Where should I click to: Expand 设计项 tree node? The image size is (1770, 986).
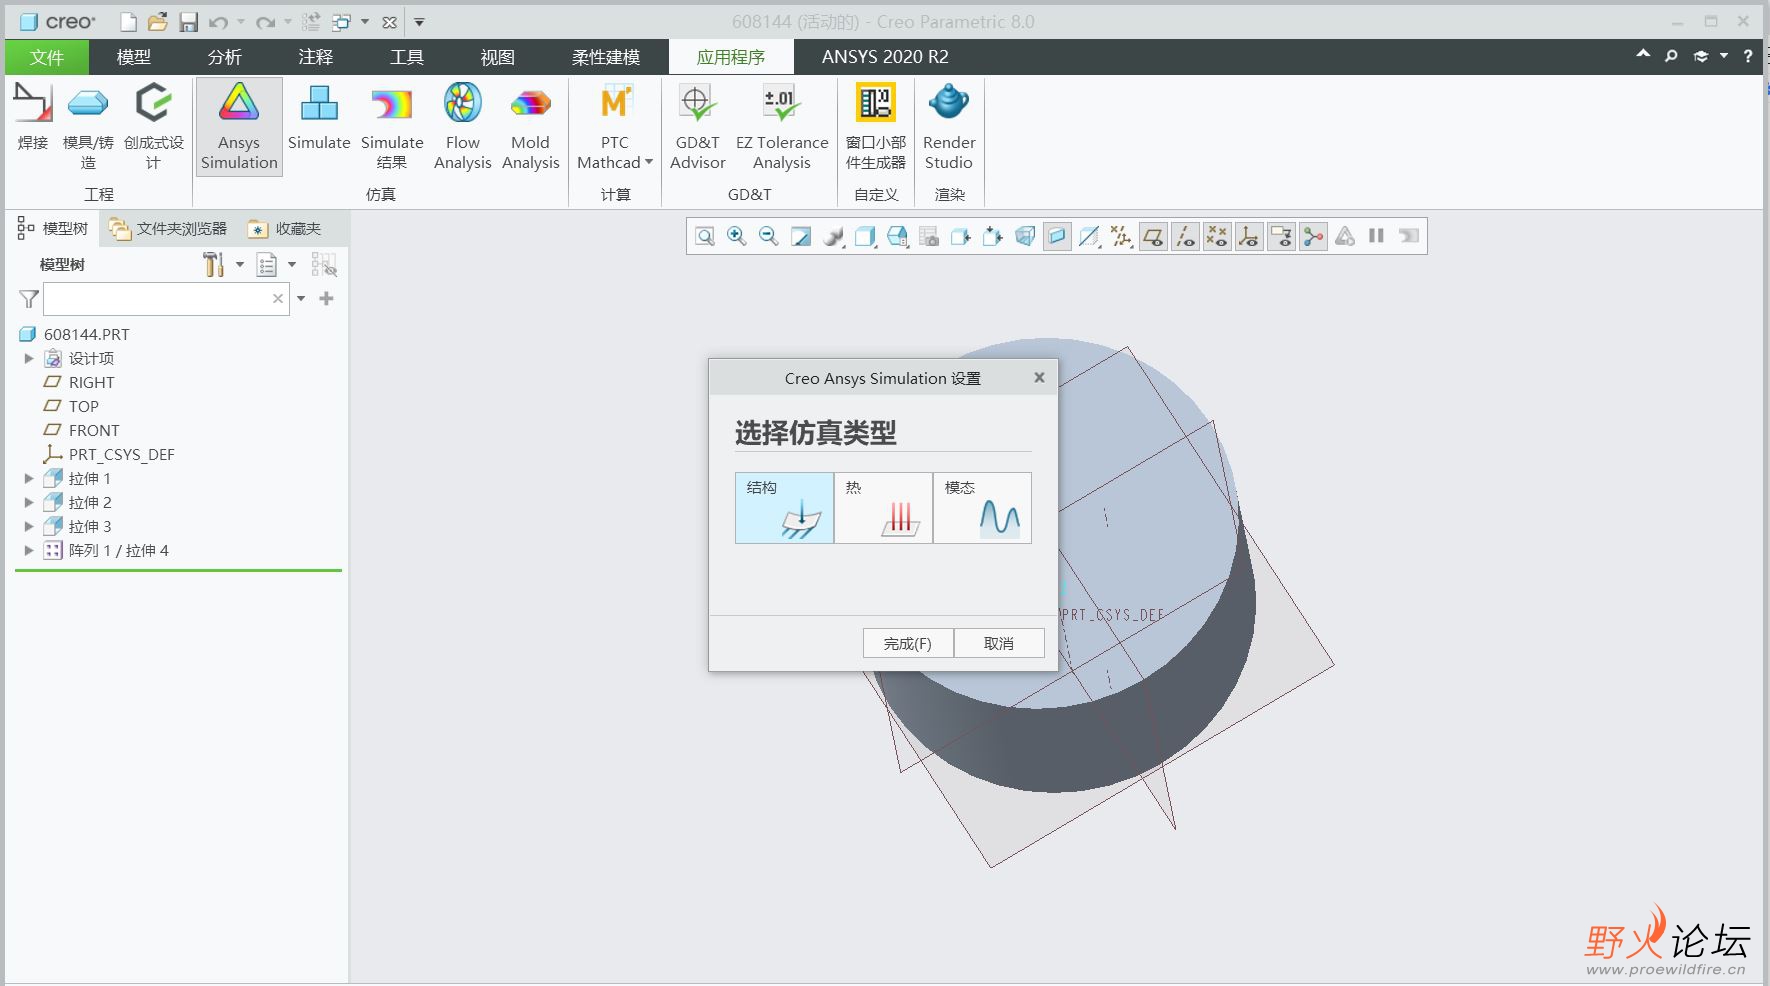29,358
